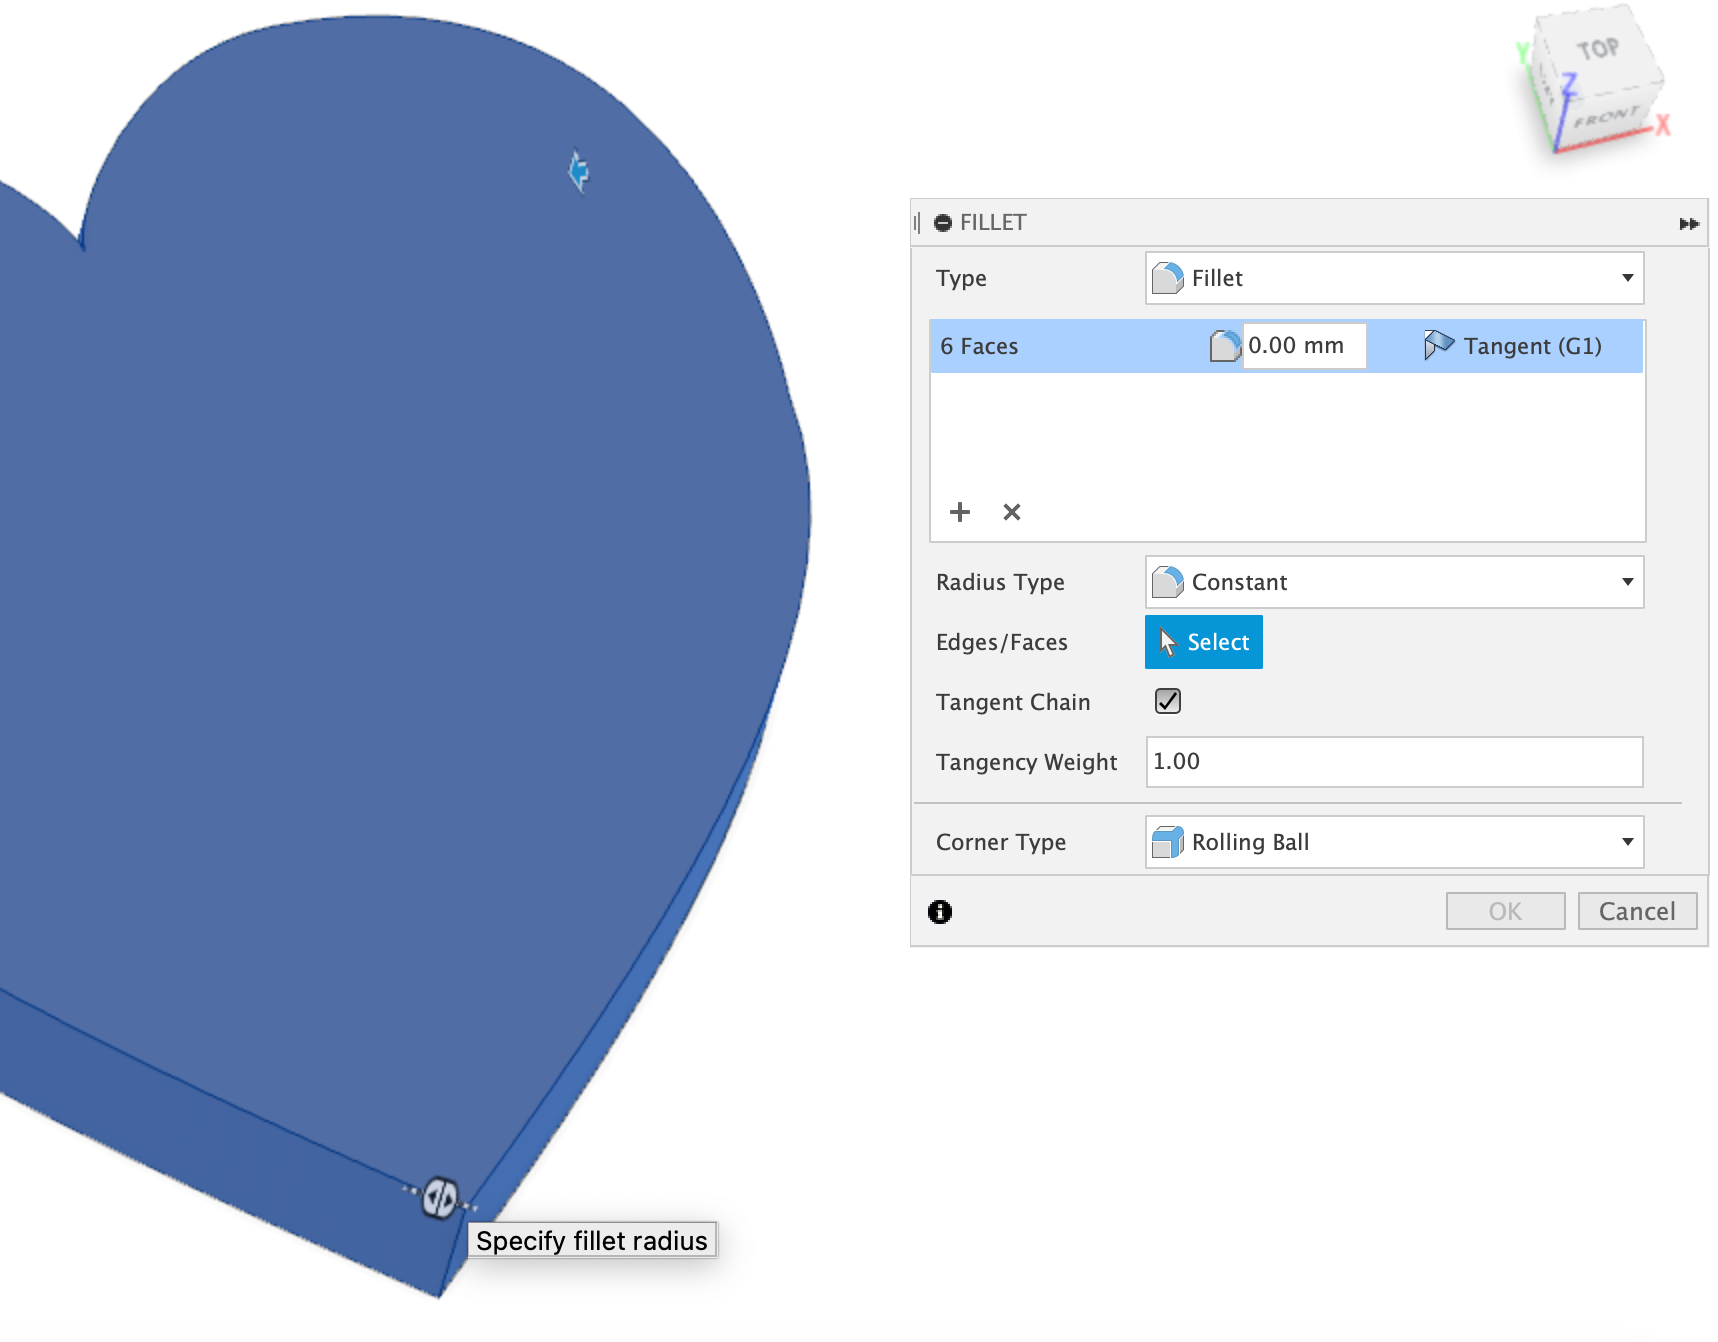Viewport: 1718px width, 1342px height.
Task: Click the fillet radius icon beside 0.00 mm
Action: [x=1225, y=346]
